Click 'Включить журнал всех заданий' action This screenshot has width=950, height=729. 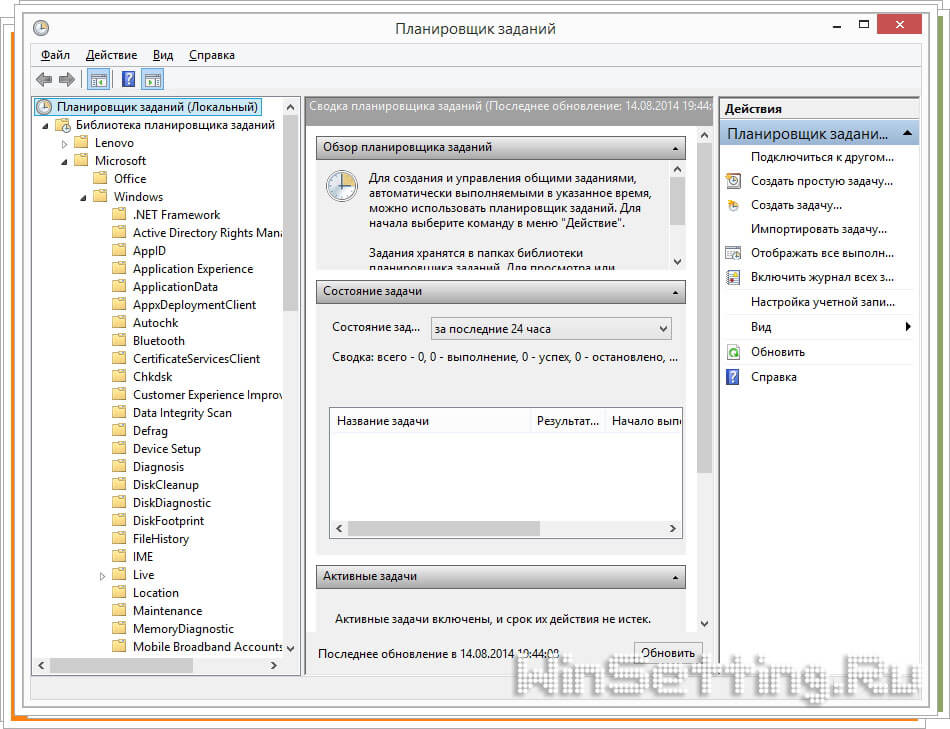click(x=822, y=277)
